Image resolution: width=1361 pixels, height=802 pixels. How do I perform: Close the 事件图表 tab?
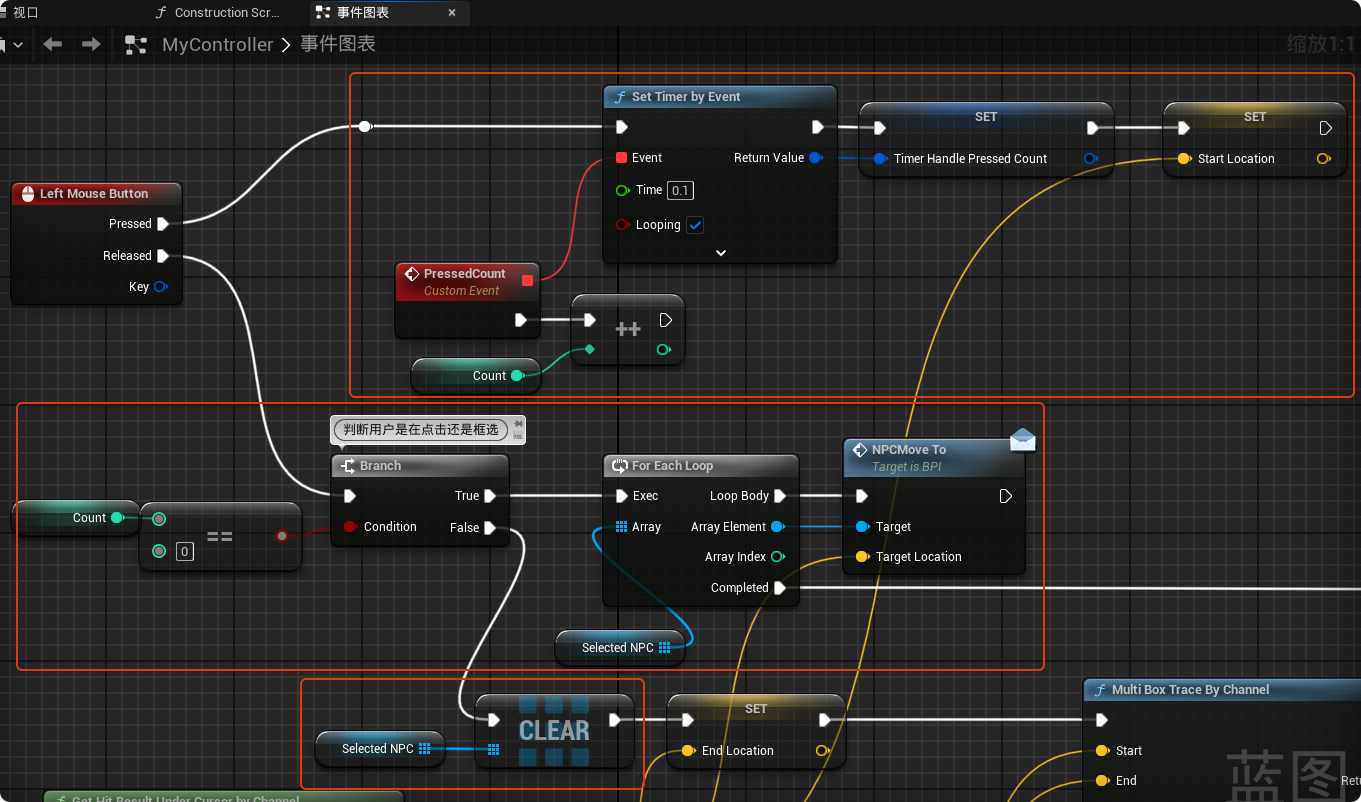pos(452,13)
